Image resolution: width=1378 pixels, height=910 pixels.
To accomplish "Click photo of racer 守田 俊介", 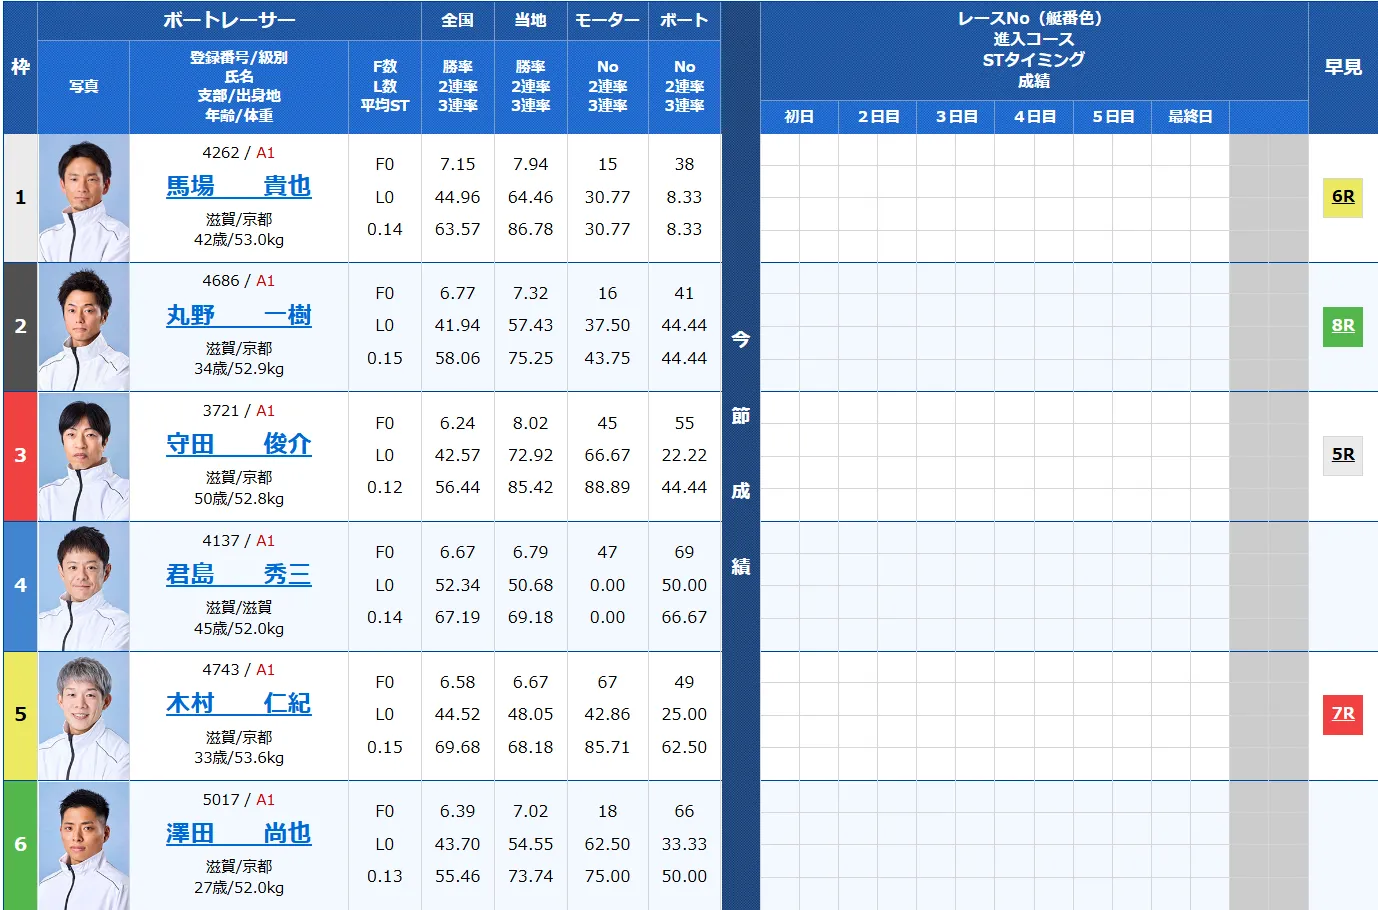I will tap(84, 456).
